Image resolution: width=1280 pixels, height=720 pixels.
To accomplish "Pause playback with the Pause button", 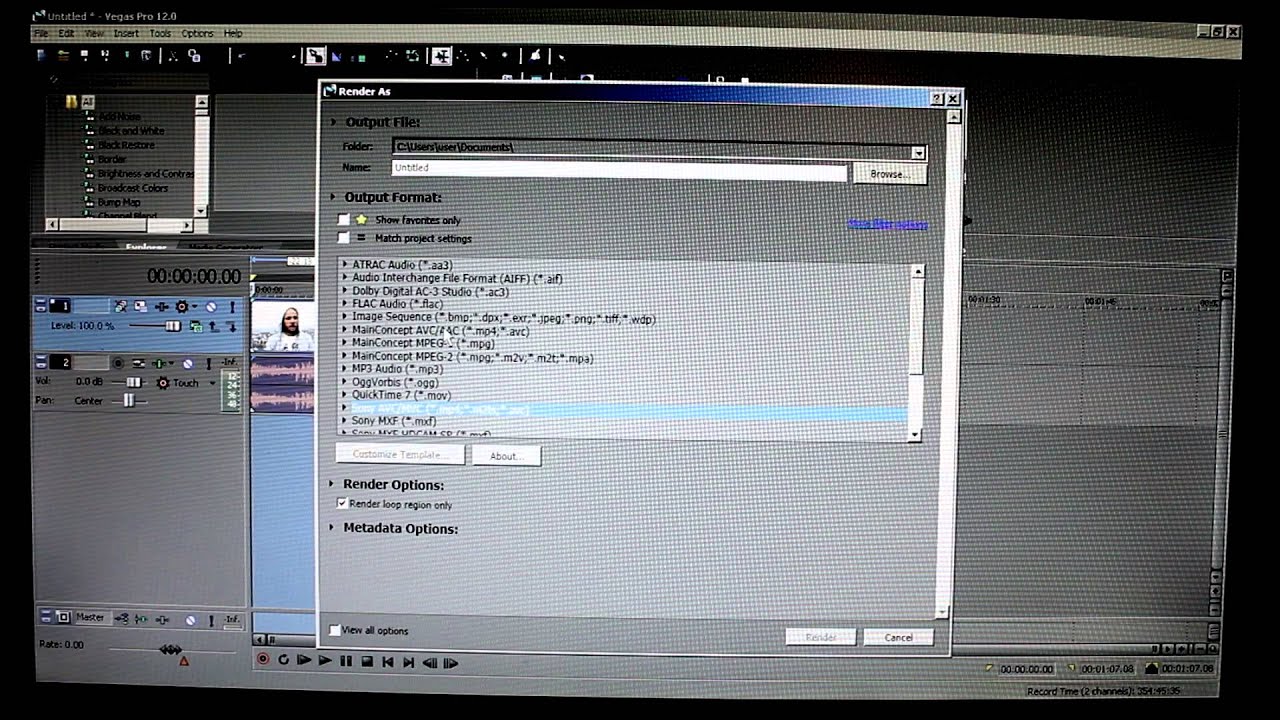I will pyautogui.click(x=346, y=661).
